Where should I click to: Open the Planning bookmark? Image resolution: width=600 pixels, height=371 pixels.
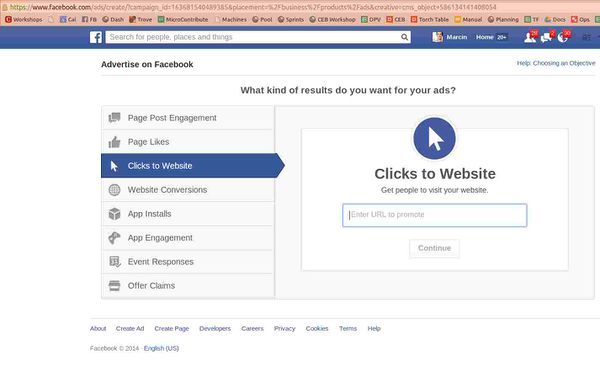(x=503, y=19)
